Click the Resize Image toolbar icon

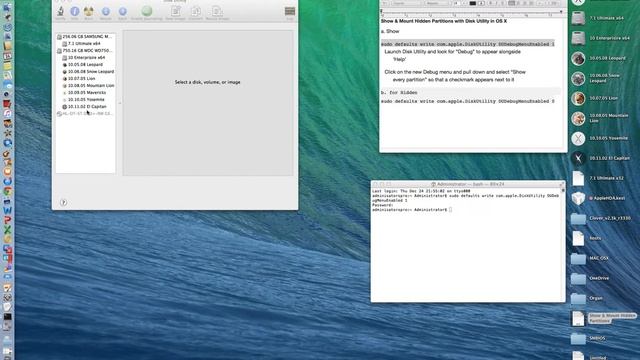[217, 11]
